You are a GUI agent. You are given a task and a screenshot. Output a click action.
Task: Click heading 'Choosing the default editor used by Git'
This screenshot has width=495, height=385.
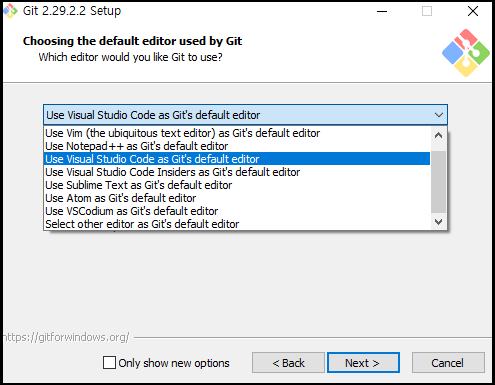pyautogui.click(x=132, y=41)
